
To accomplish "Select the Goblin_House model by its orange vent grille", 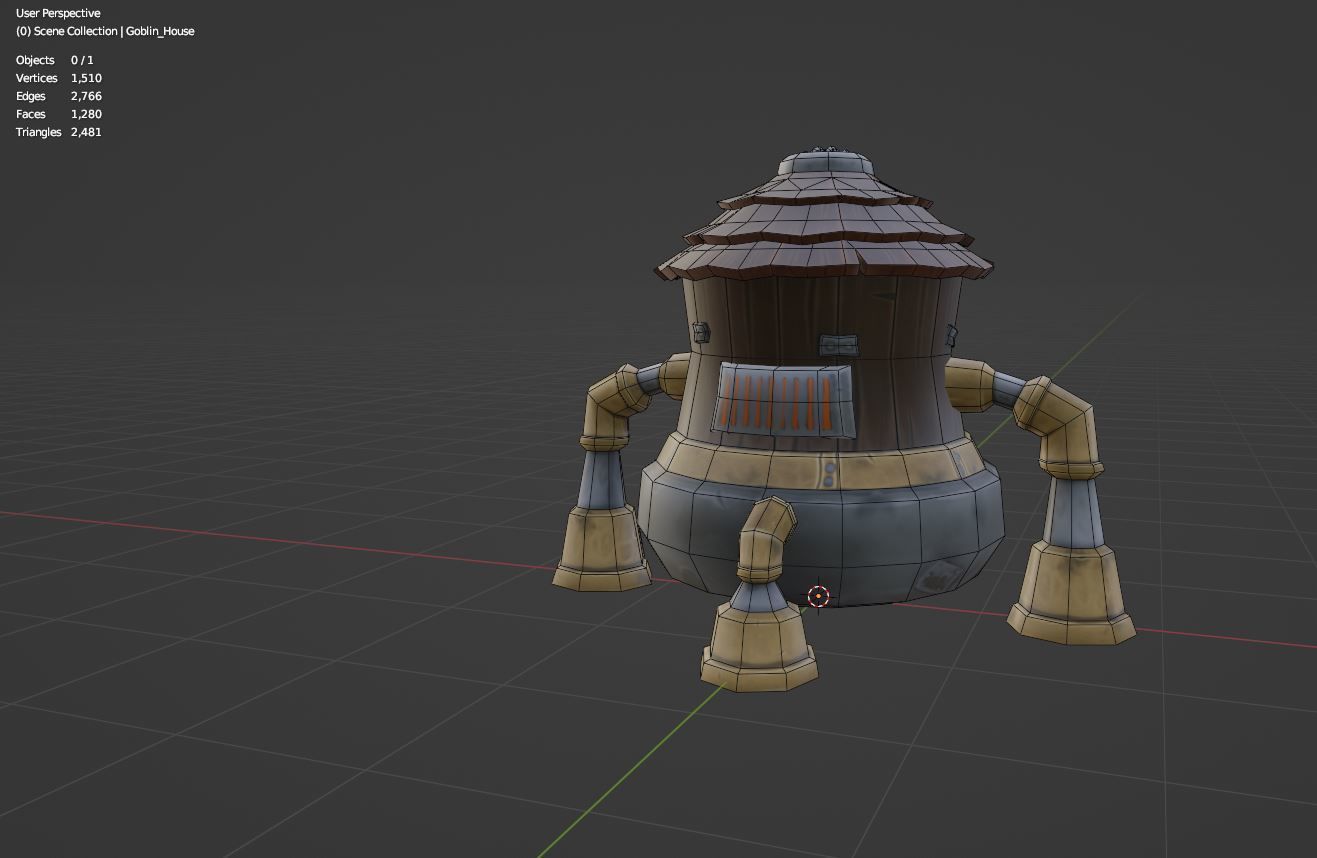I will click(x=784, y=401).
